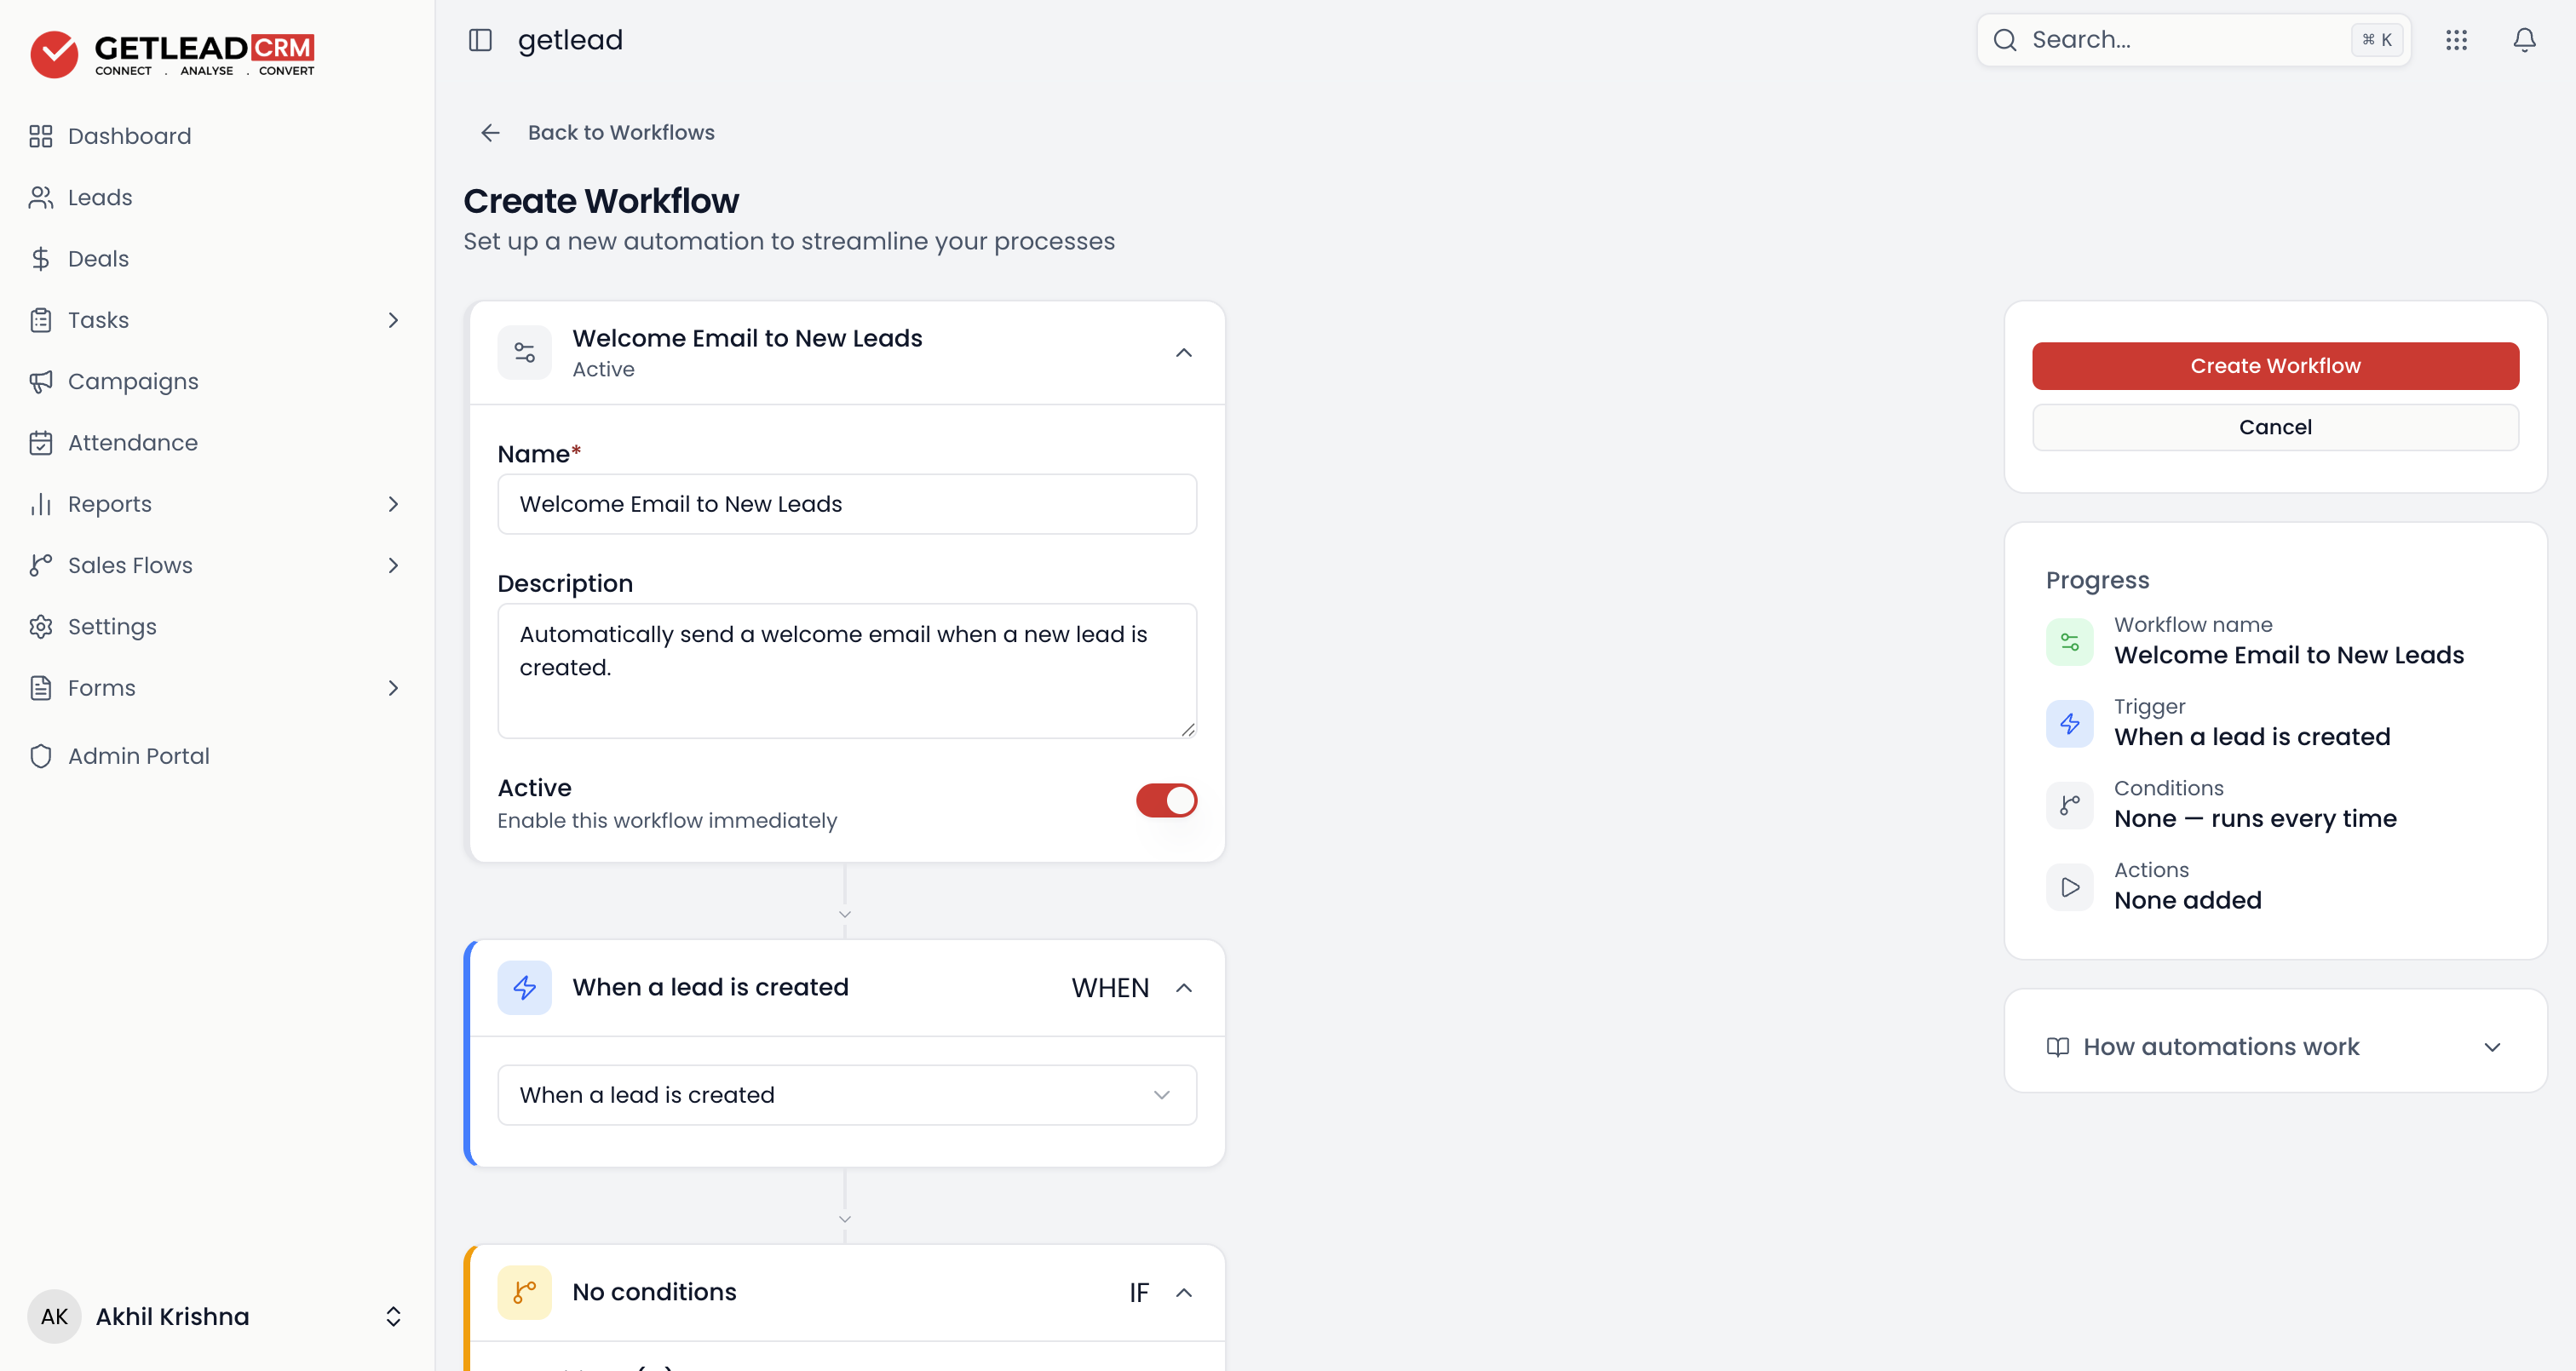Click the branch icon beside No conditions
Viewport: 2576px width, 1371px height.
coord(524,1292)
